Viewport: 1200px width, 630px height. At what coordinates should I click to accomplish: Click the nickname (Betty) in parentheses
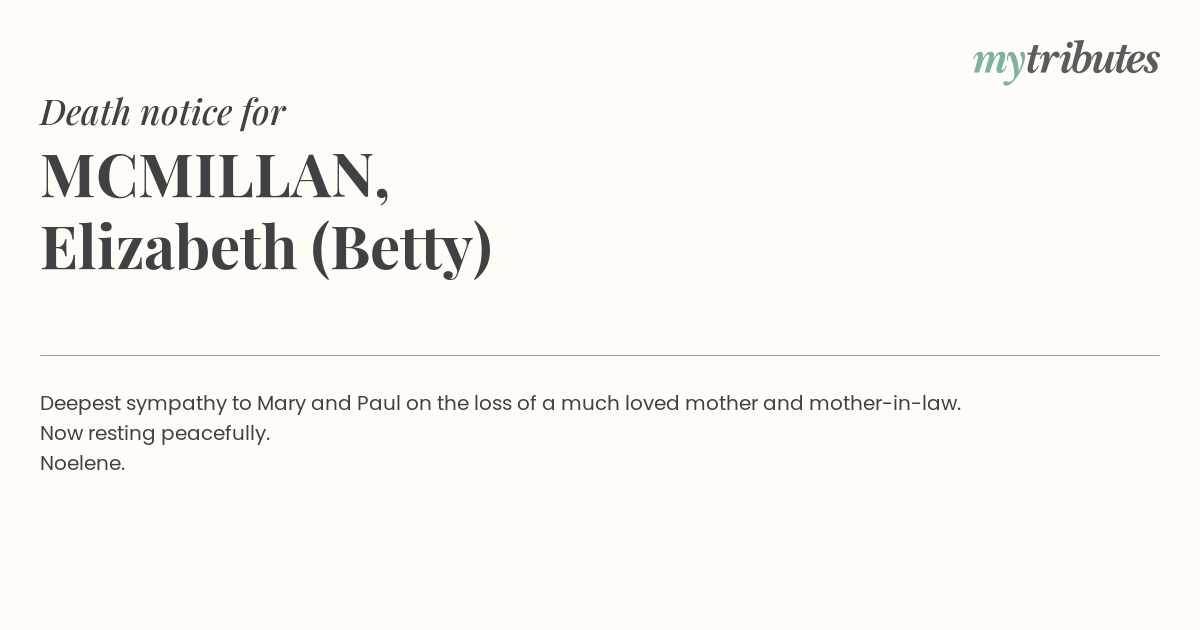click(401, 249)
